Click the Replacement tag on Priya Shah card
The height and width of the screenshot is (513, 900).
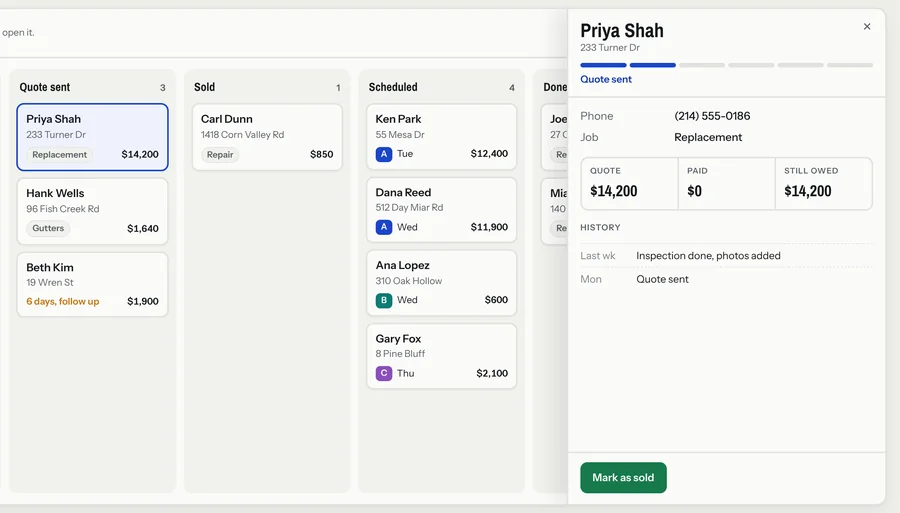tap(60, 154)
